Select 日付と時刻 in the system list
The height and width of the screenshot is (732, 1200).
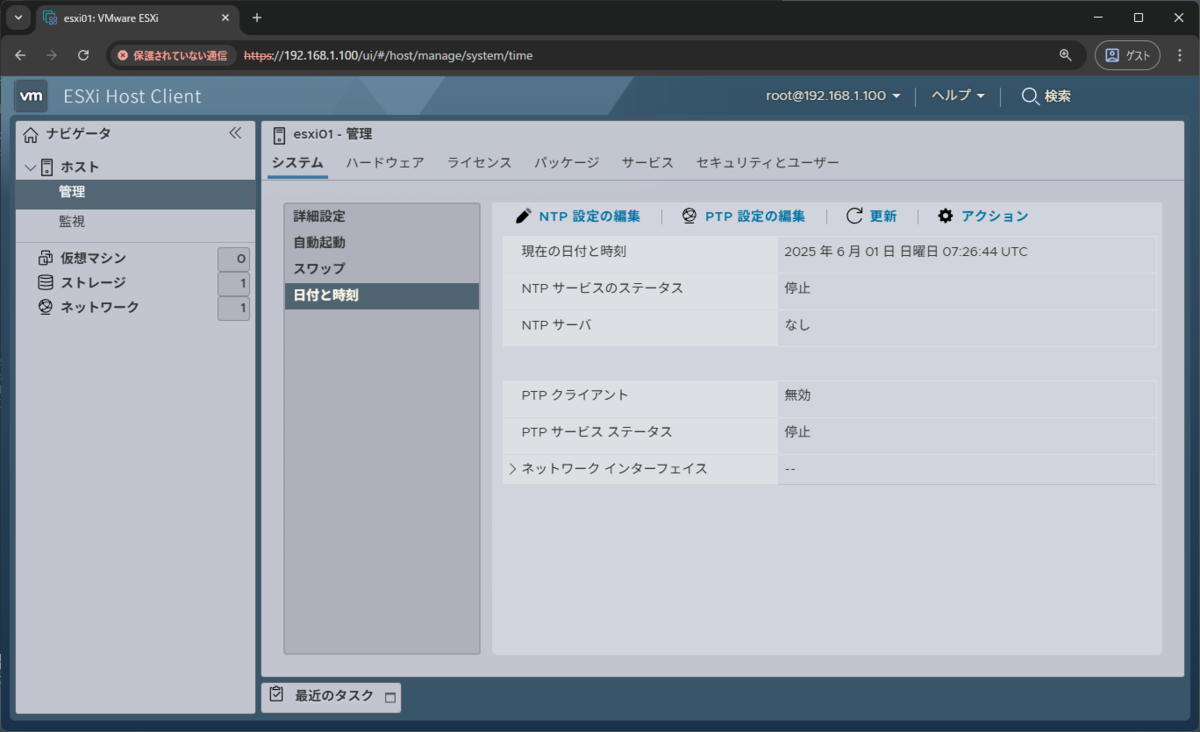[381, 296]
